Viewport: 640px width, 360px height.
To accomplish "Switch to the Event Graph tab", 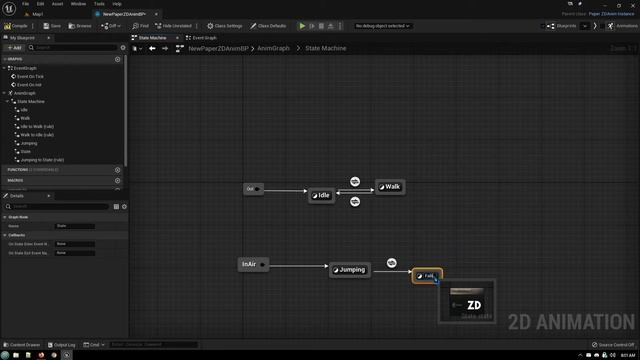I will click(x=201, y=38).
